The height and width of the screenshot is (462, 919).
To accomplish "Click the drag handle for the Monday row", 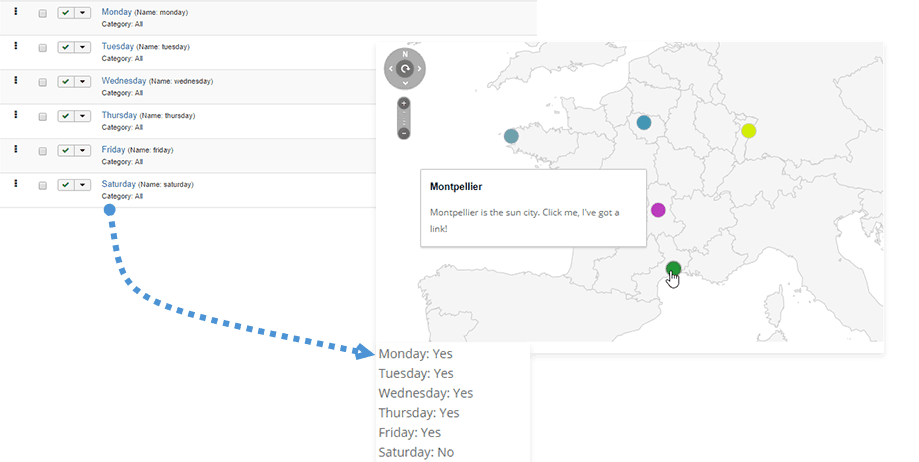I will click(16, 12).
